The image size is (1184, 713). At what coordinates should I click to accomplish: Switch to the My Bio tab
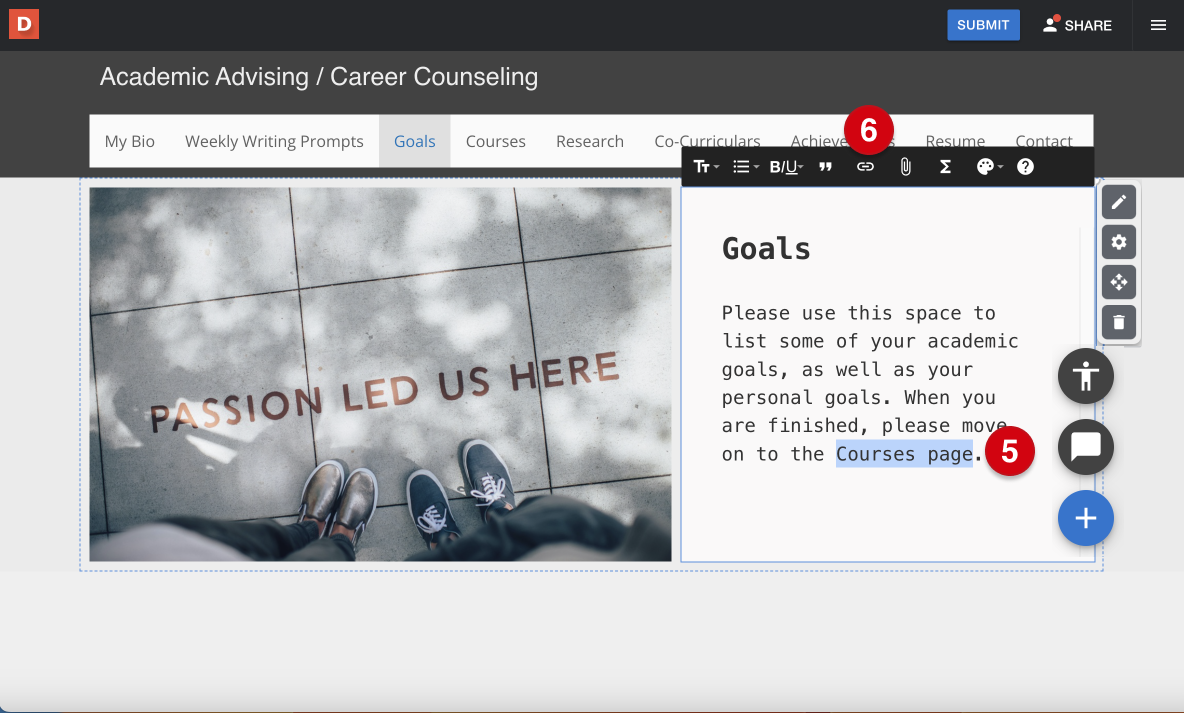(x=130, y=141)
